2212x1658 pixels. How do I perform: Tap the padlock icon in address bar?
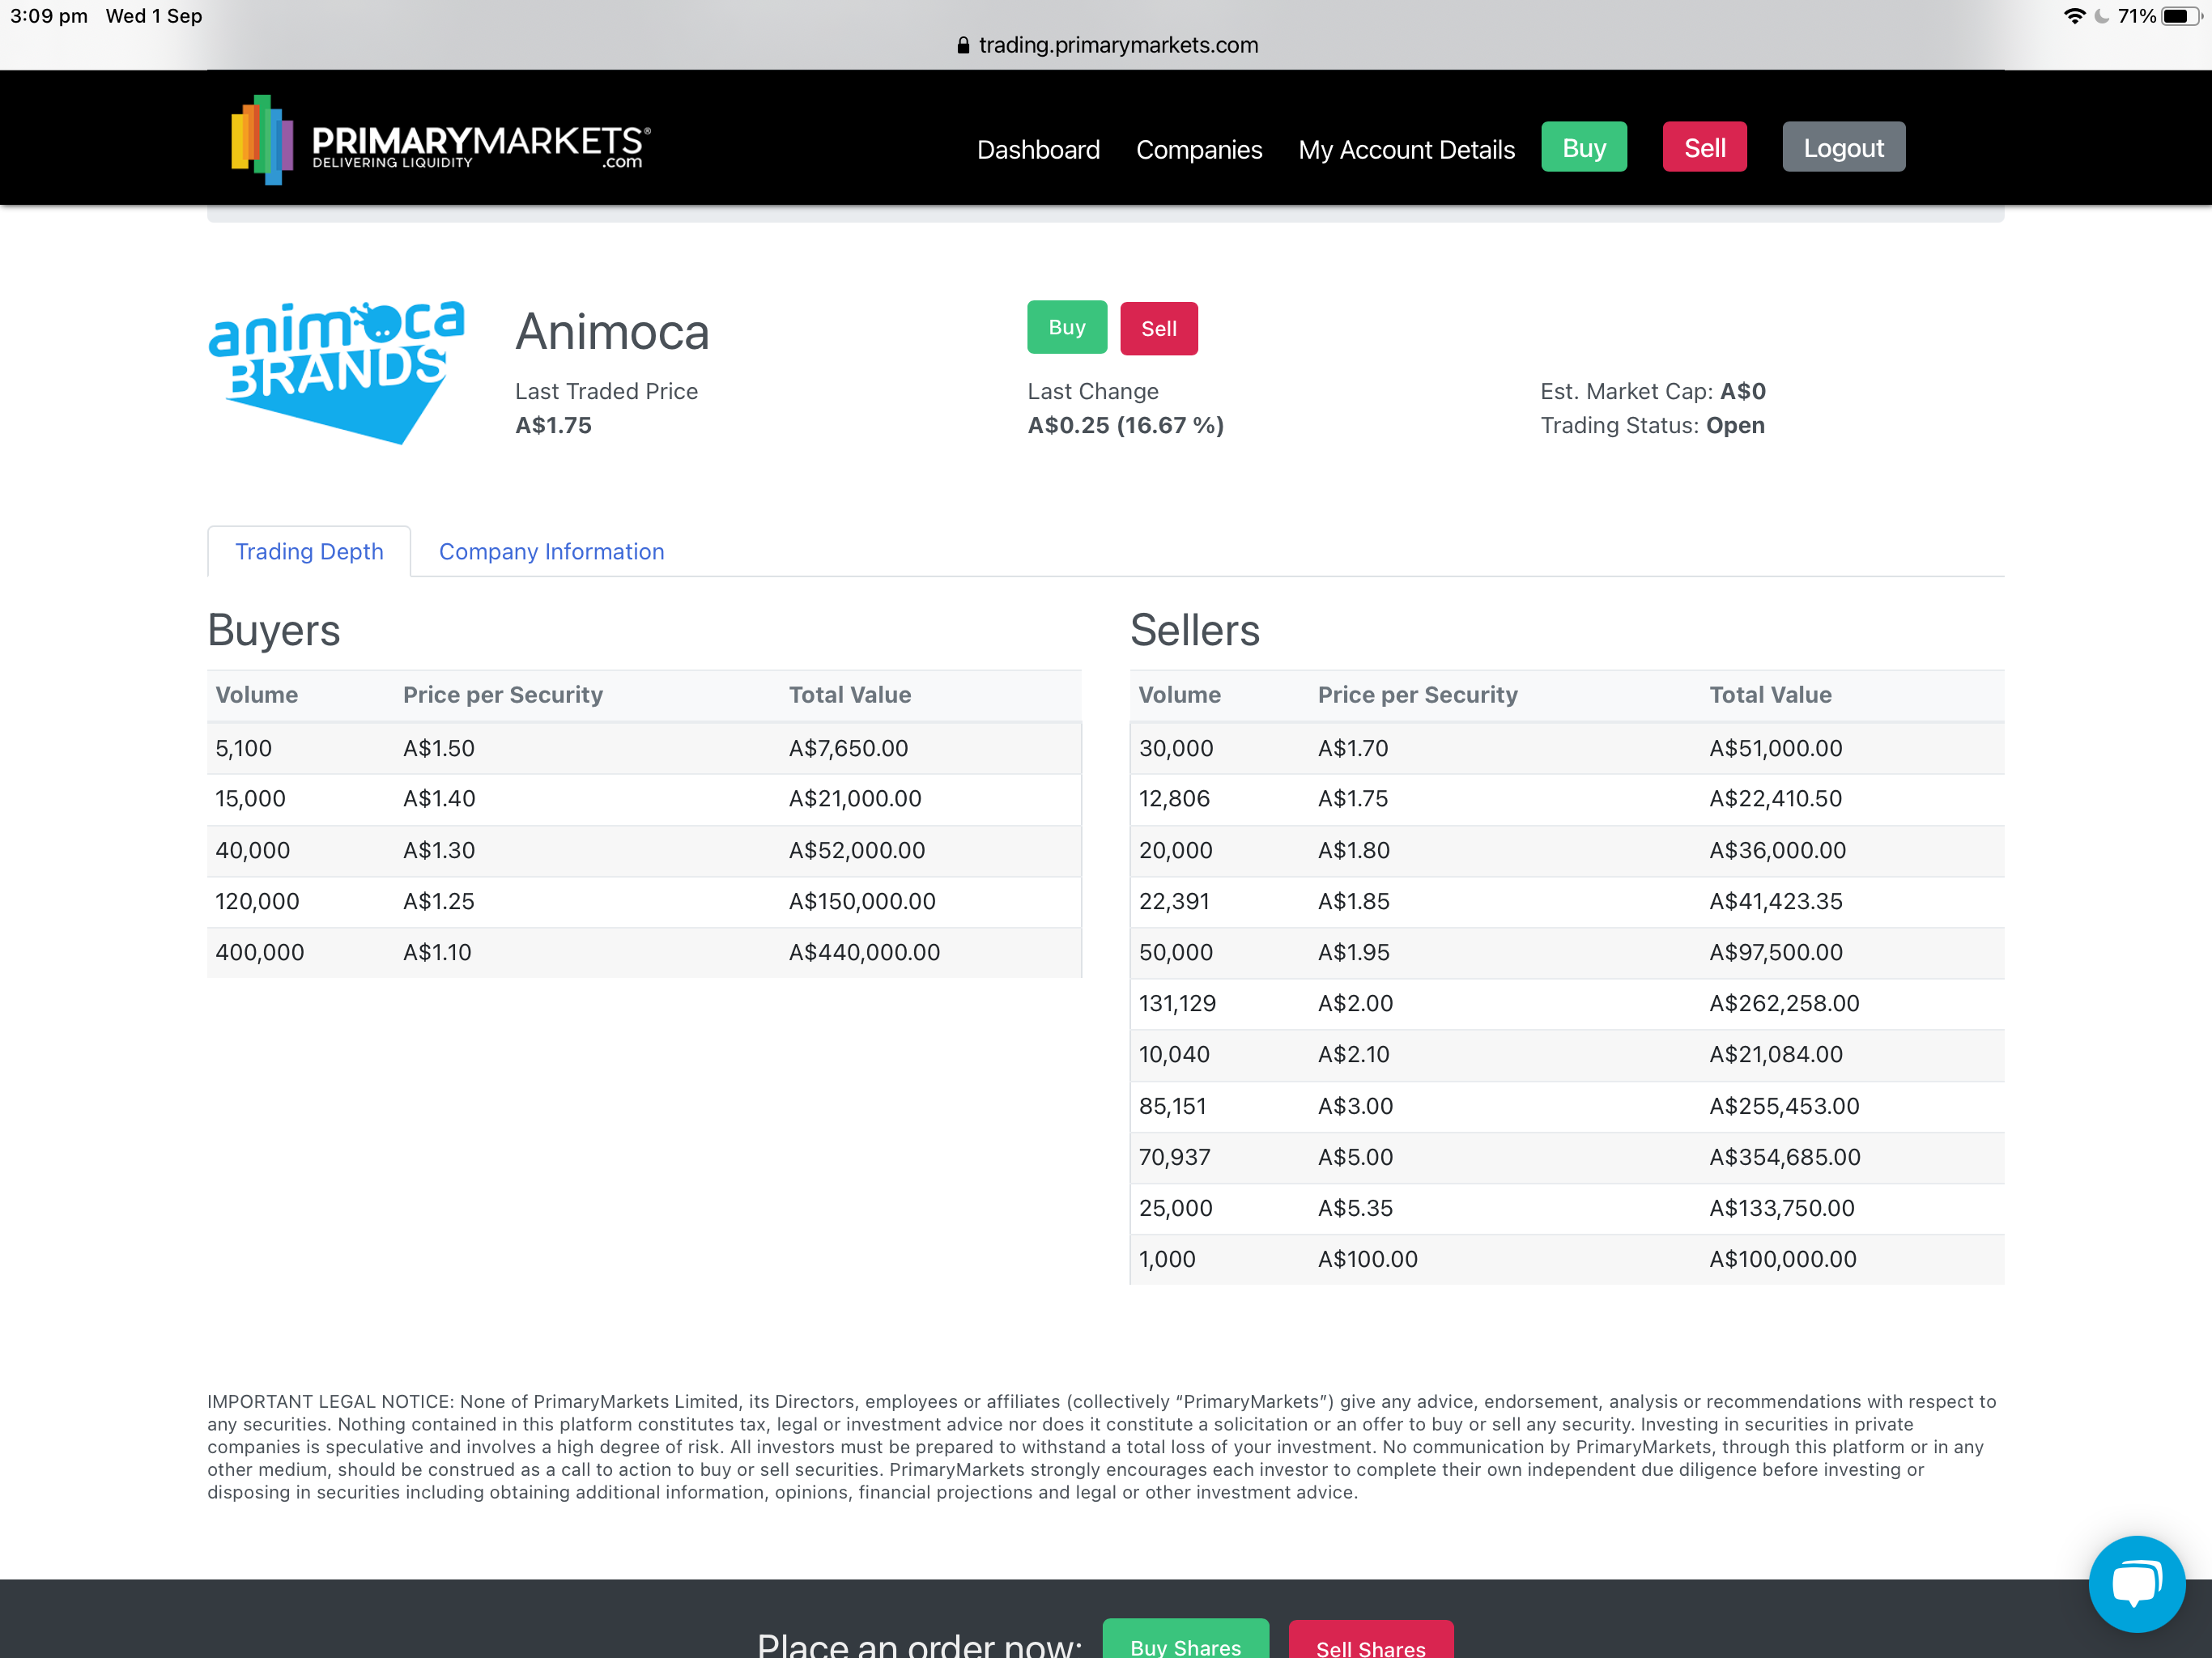click(x=963, y=45)
